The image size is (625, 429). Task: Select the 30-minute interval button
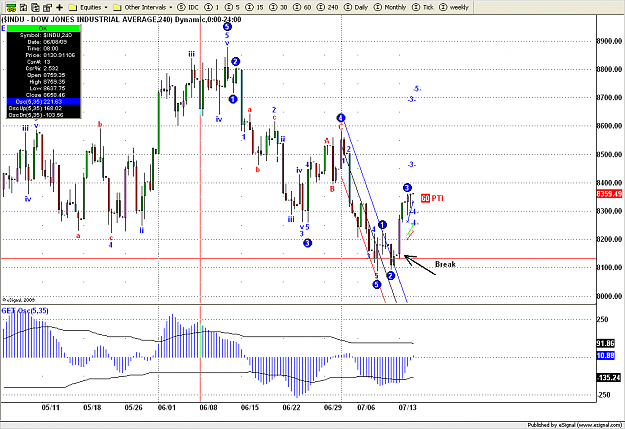coord(278,7)
